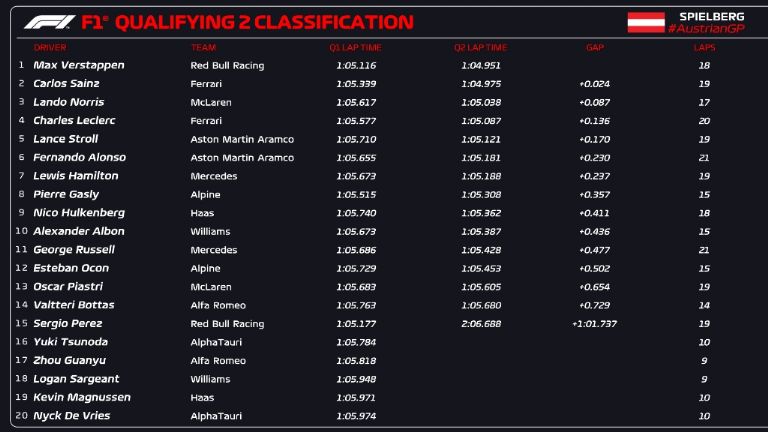Click the Aston Martin Aramco team for Alonso
768x432 pixels.
(x=242, y=157)
